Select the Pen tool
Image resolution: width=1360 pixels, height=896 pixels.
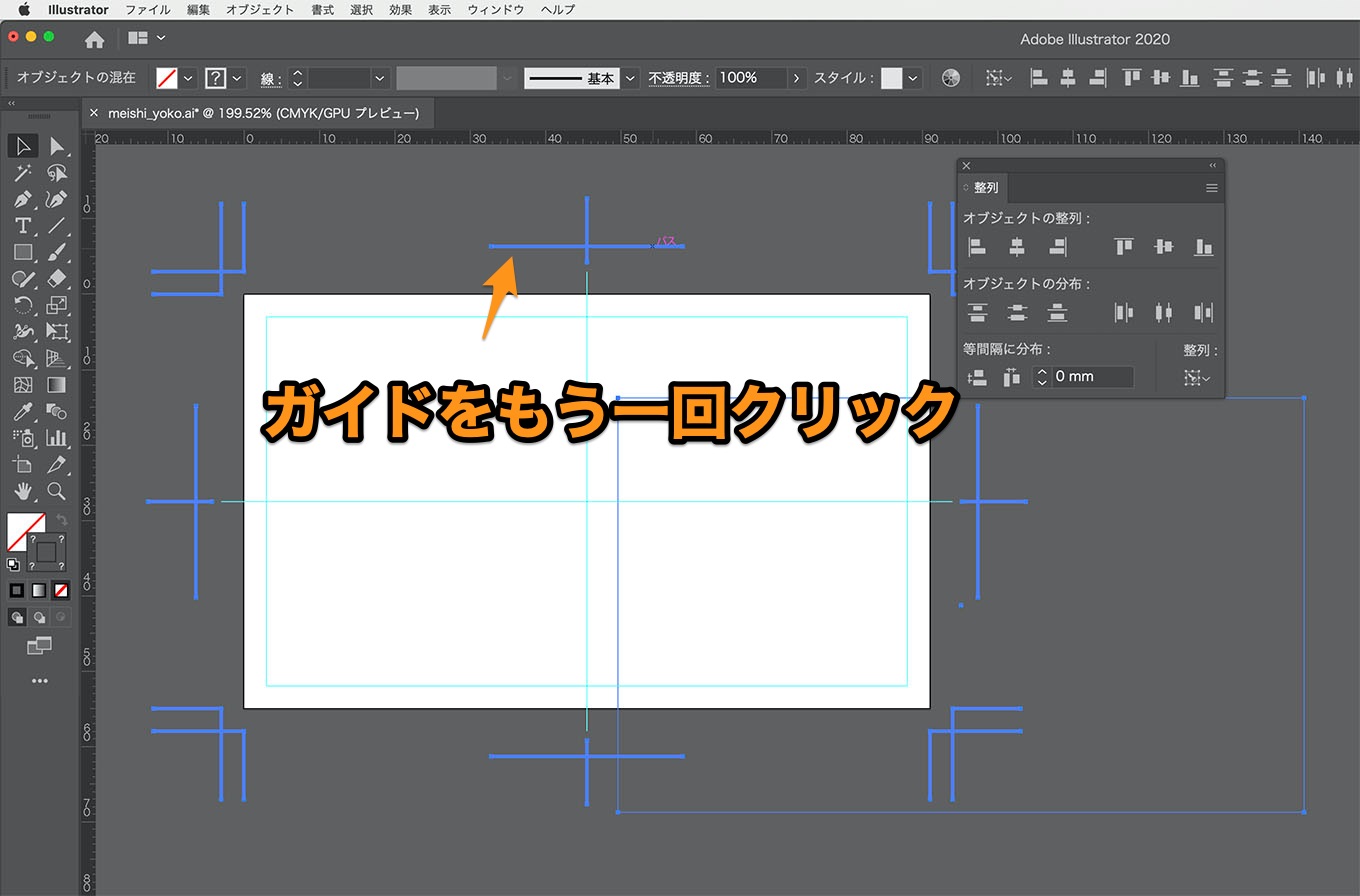coord(23,199)
